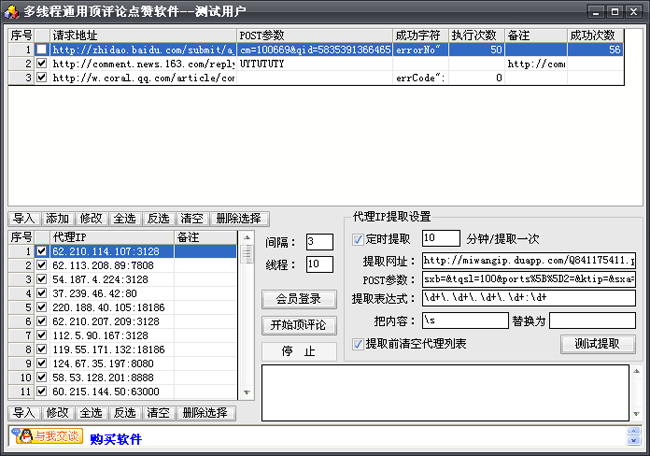Image resolution: width=650 pixels, height=456 pixels.
Task: Click the request list 清空 button
Action: 192,218
